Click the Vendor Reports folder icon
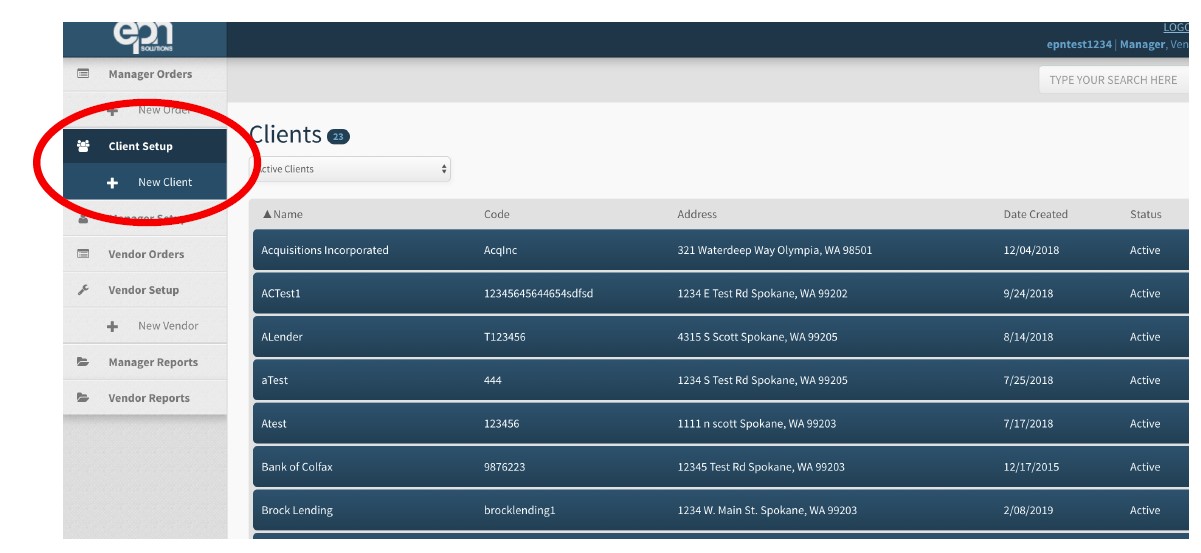The height and width of the screenshot is (553, 1201). pyautogui.click(x=83, y=398)
